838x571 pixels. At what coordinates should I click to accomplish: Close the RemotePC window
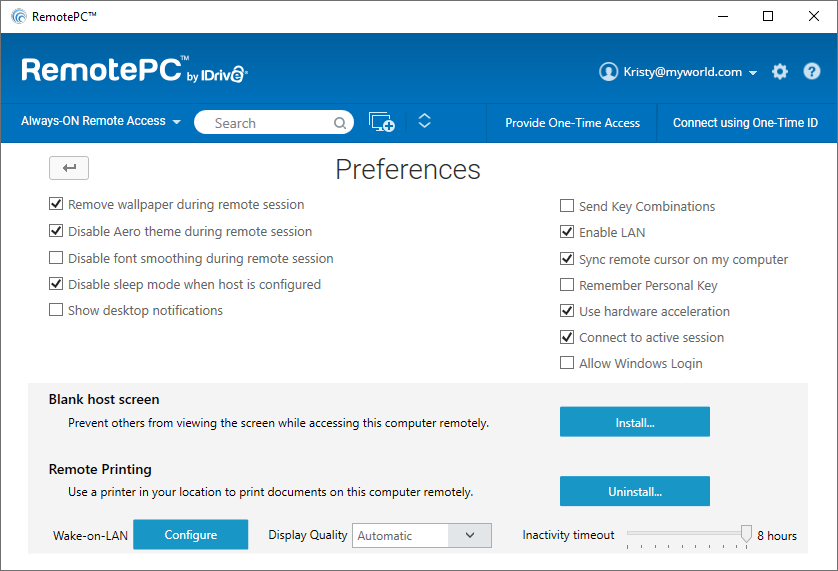click(813, 16)
